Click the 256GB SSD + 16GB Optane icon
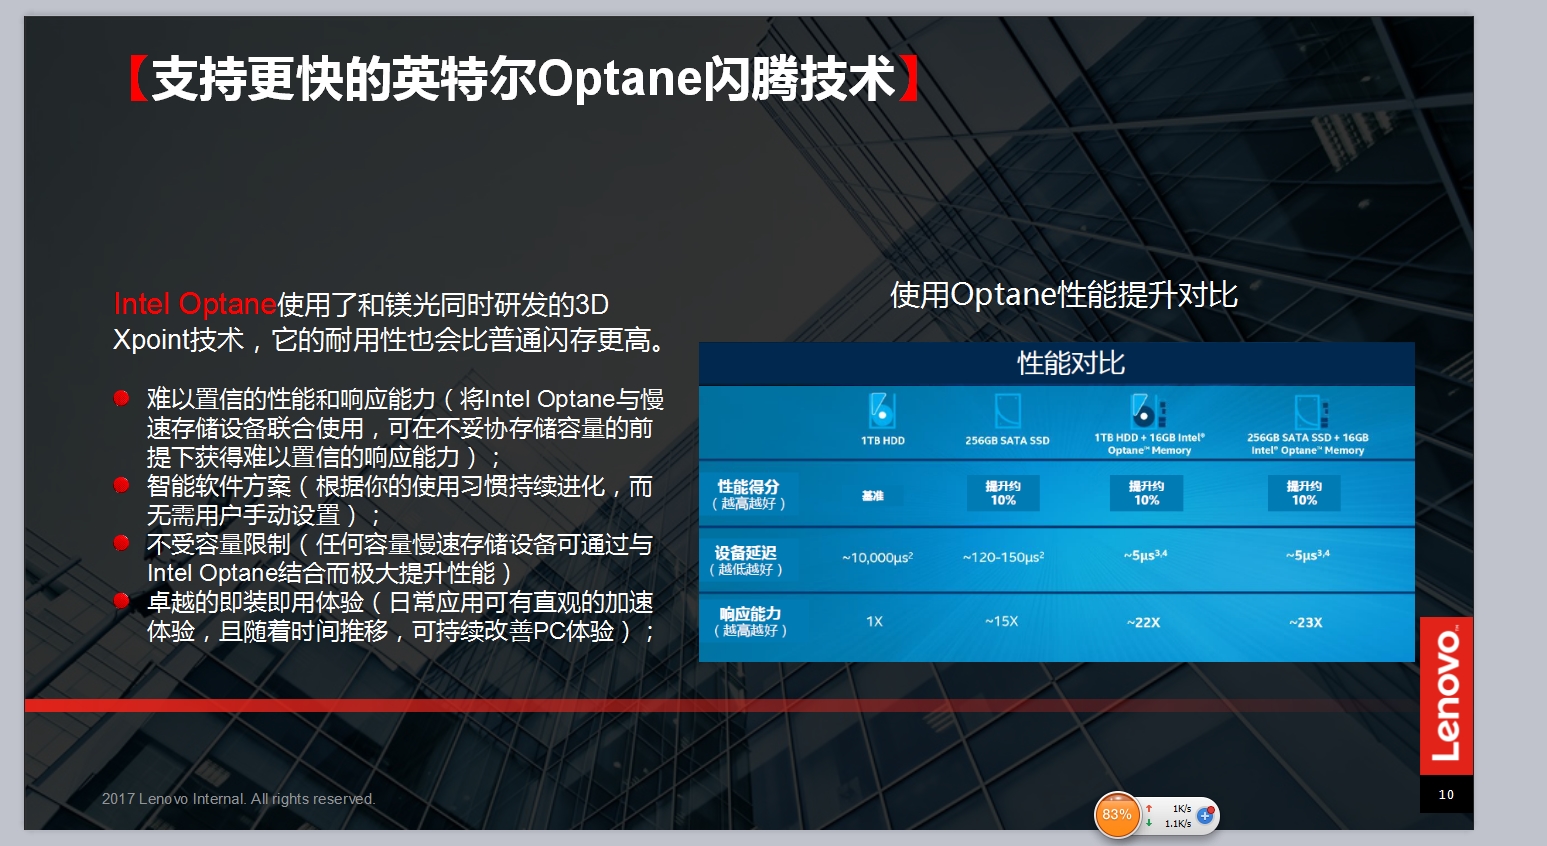Screen dimensions: 1547x846 click(x=1311, y=411)
